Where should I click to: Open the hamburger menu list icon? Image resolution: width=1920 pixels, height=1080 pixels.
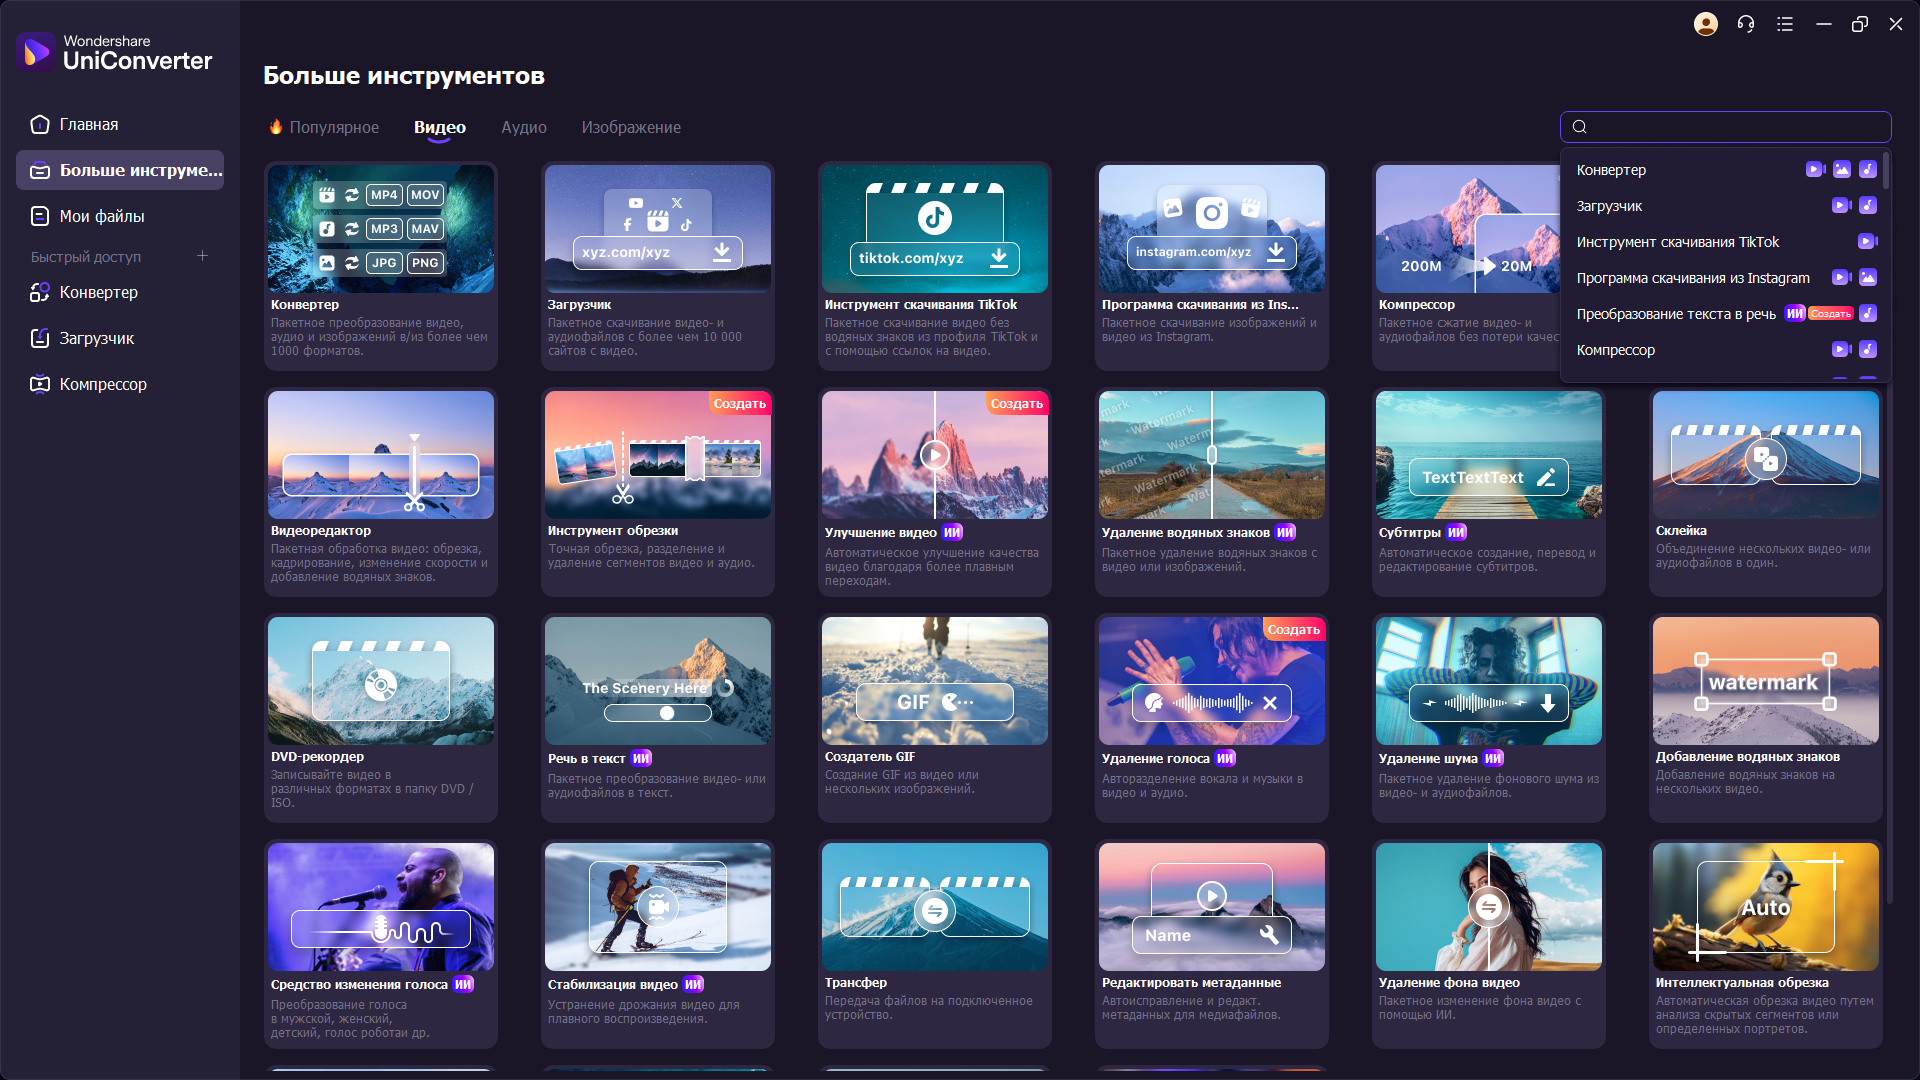pos(1785,24)
